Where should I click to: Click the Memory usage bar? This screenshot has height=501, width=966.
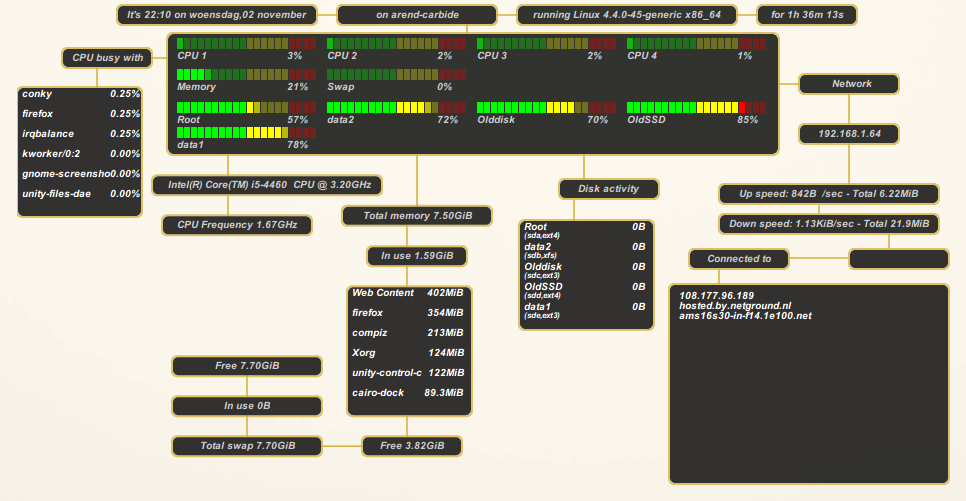pos(246,75)
